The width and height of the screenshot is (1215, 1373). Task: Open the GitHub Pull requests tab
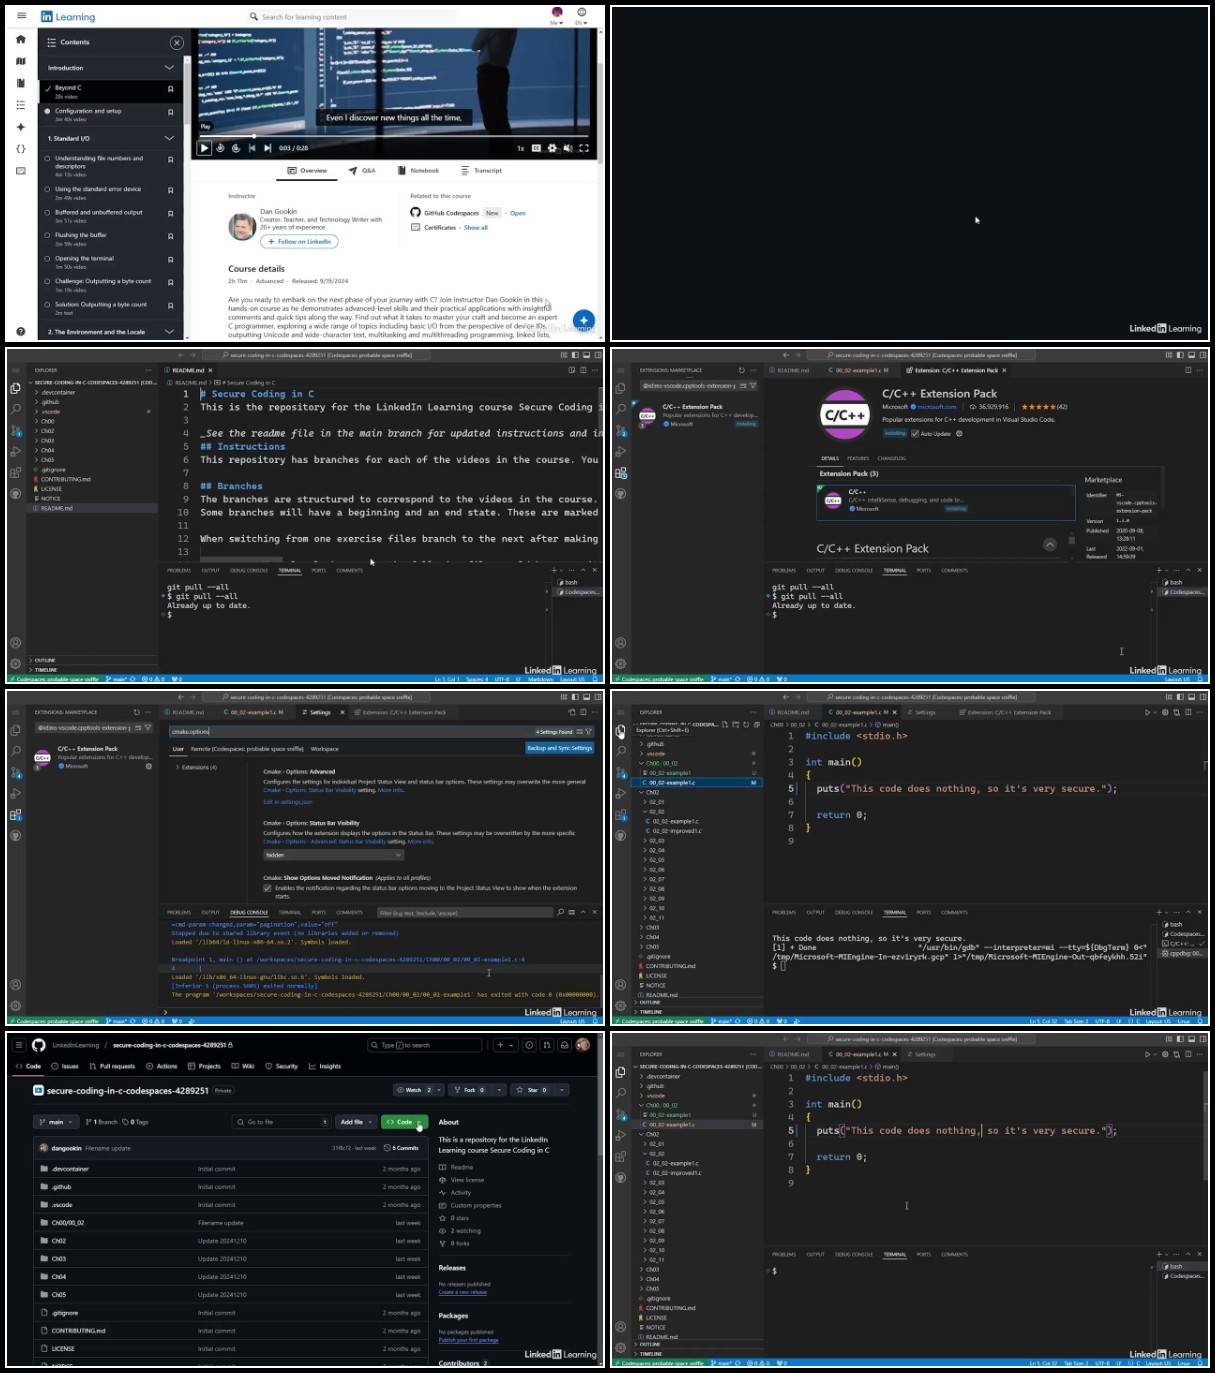pos(112,1067)
